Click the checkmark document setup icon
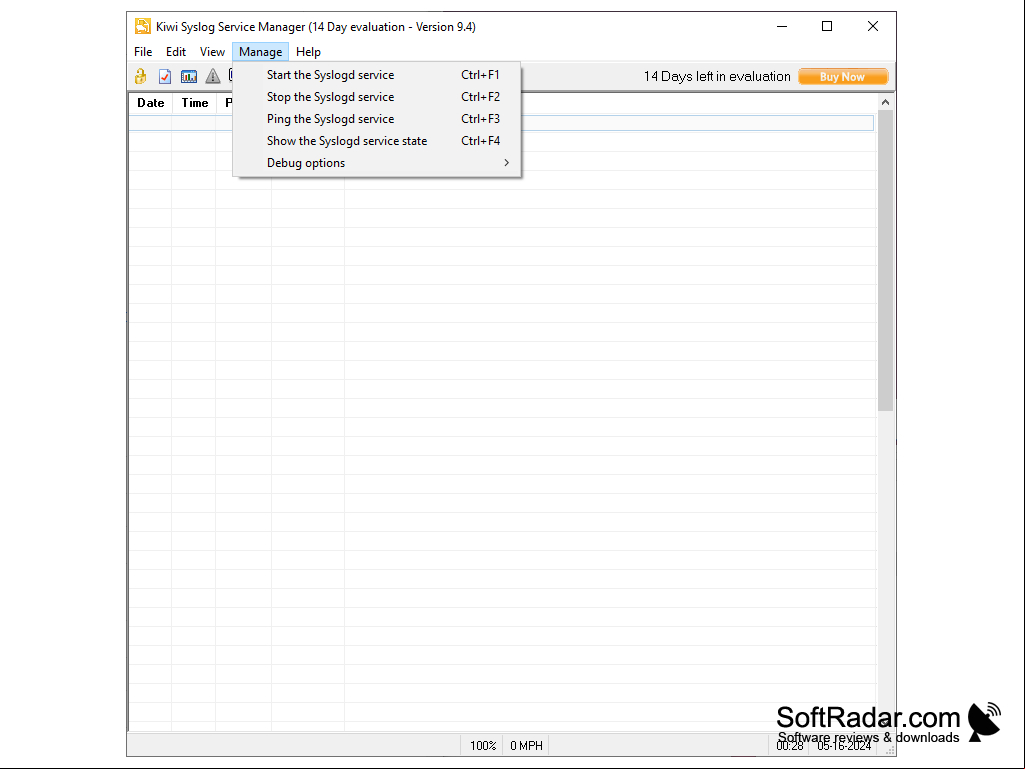Image resolution: width=1025 pixels, height=769 pixels. tap(165, 77)
